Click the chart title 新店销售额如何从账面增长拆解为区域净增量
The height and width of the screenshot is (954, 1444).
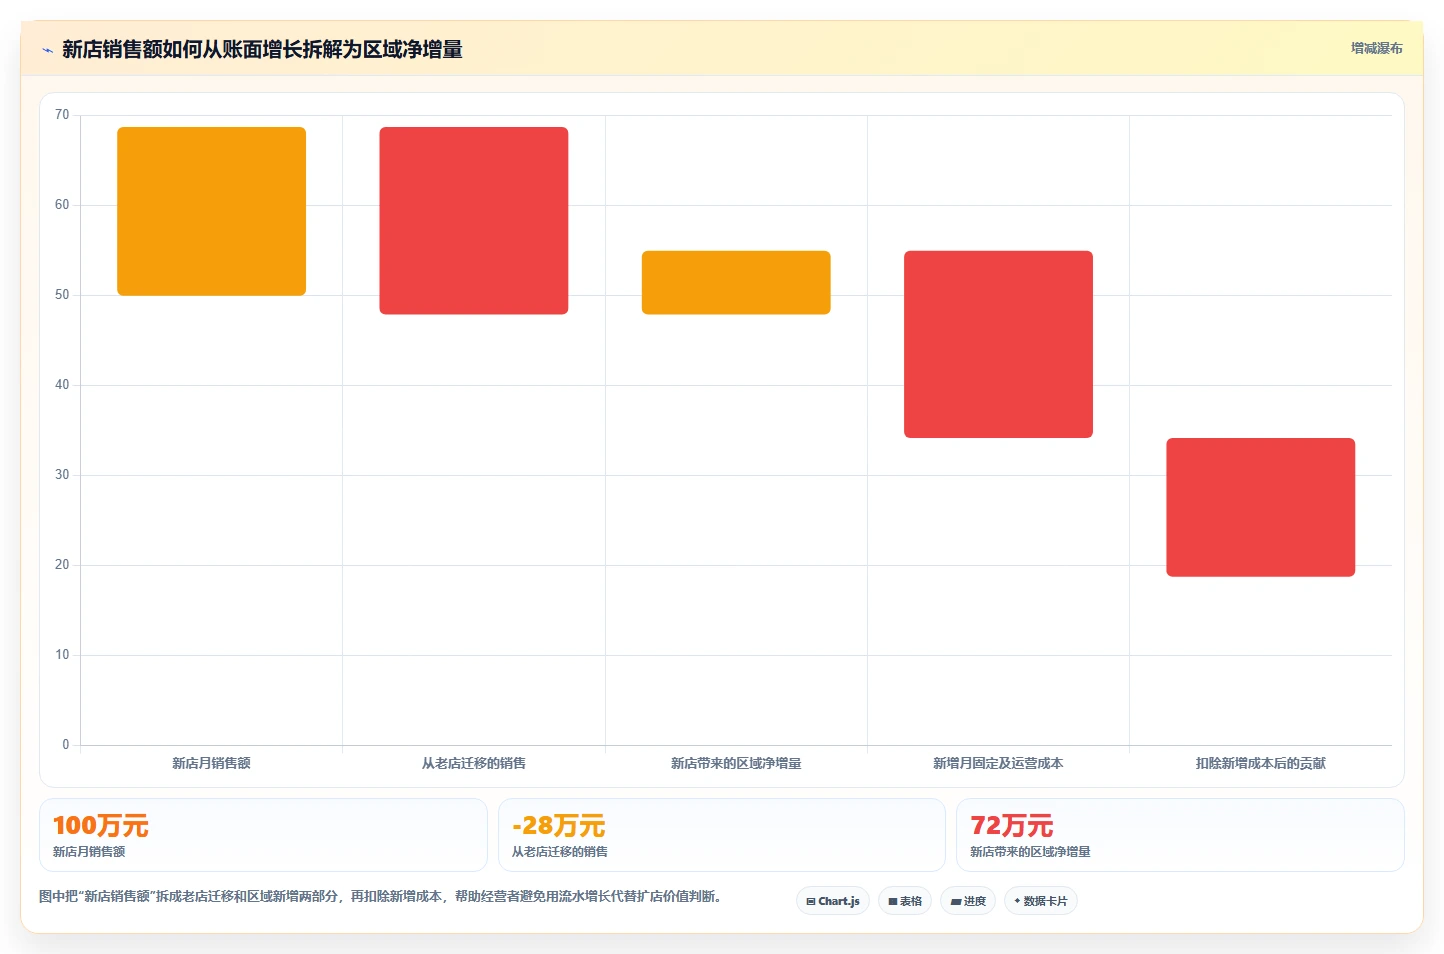(262, 50)
